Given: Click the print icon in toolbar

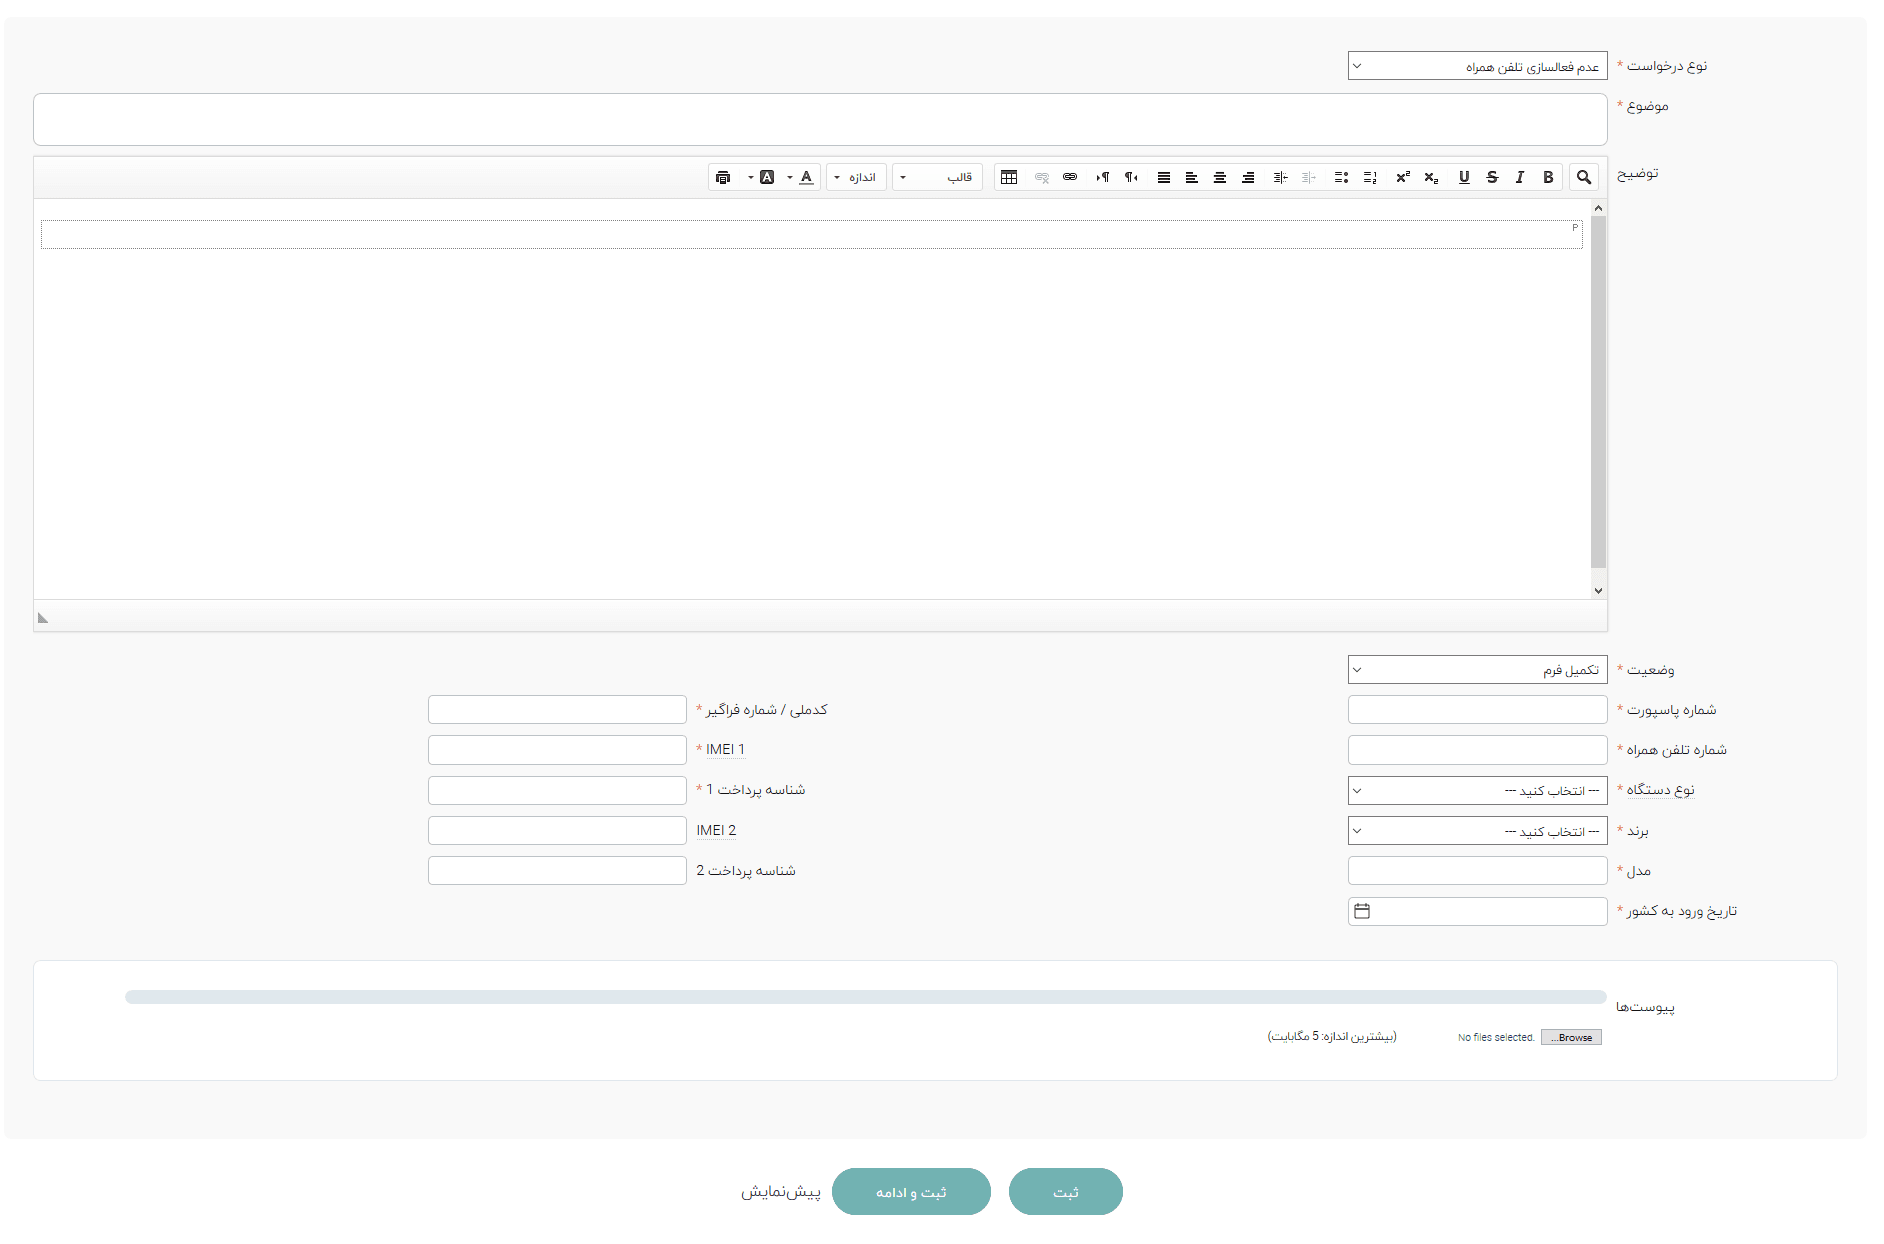Looking at the screenshot, I should coord(723,177).
